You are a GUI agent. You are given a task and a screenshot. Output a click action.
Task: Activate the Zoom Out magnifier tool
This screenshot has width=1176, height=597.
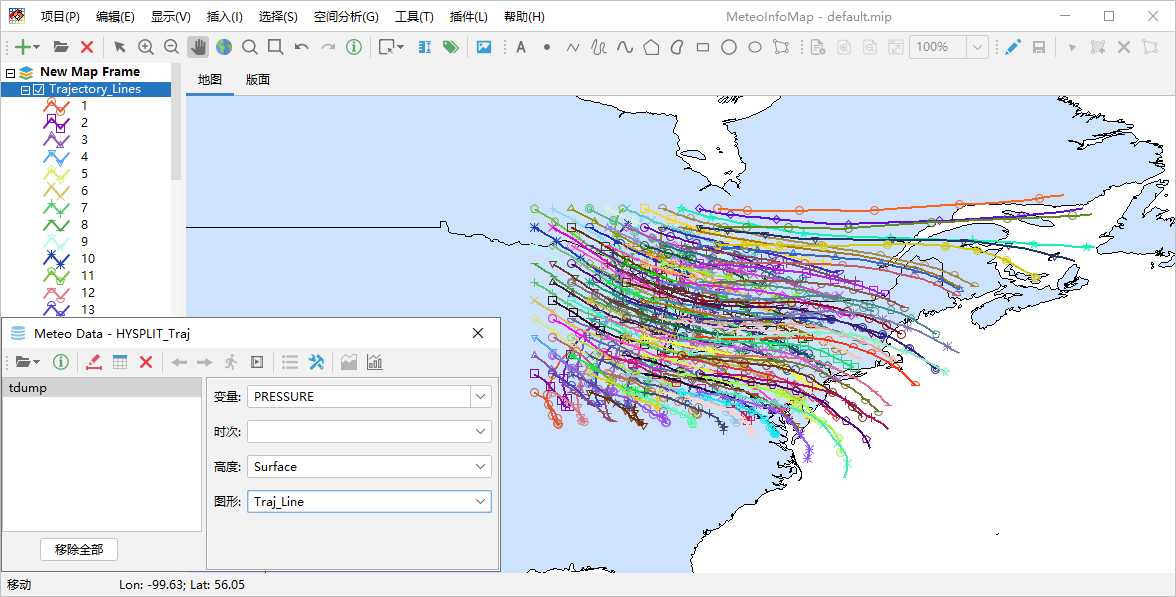(x=172, y=47)
